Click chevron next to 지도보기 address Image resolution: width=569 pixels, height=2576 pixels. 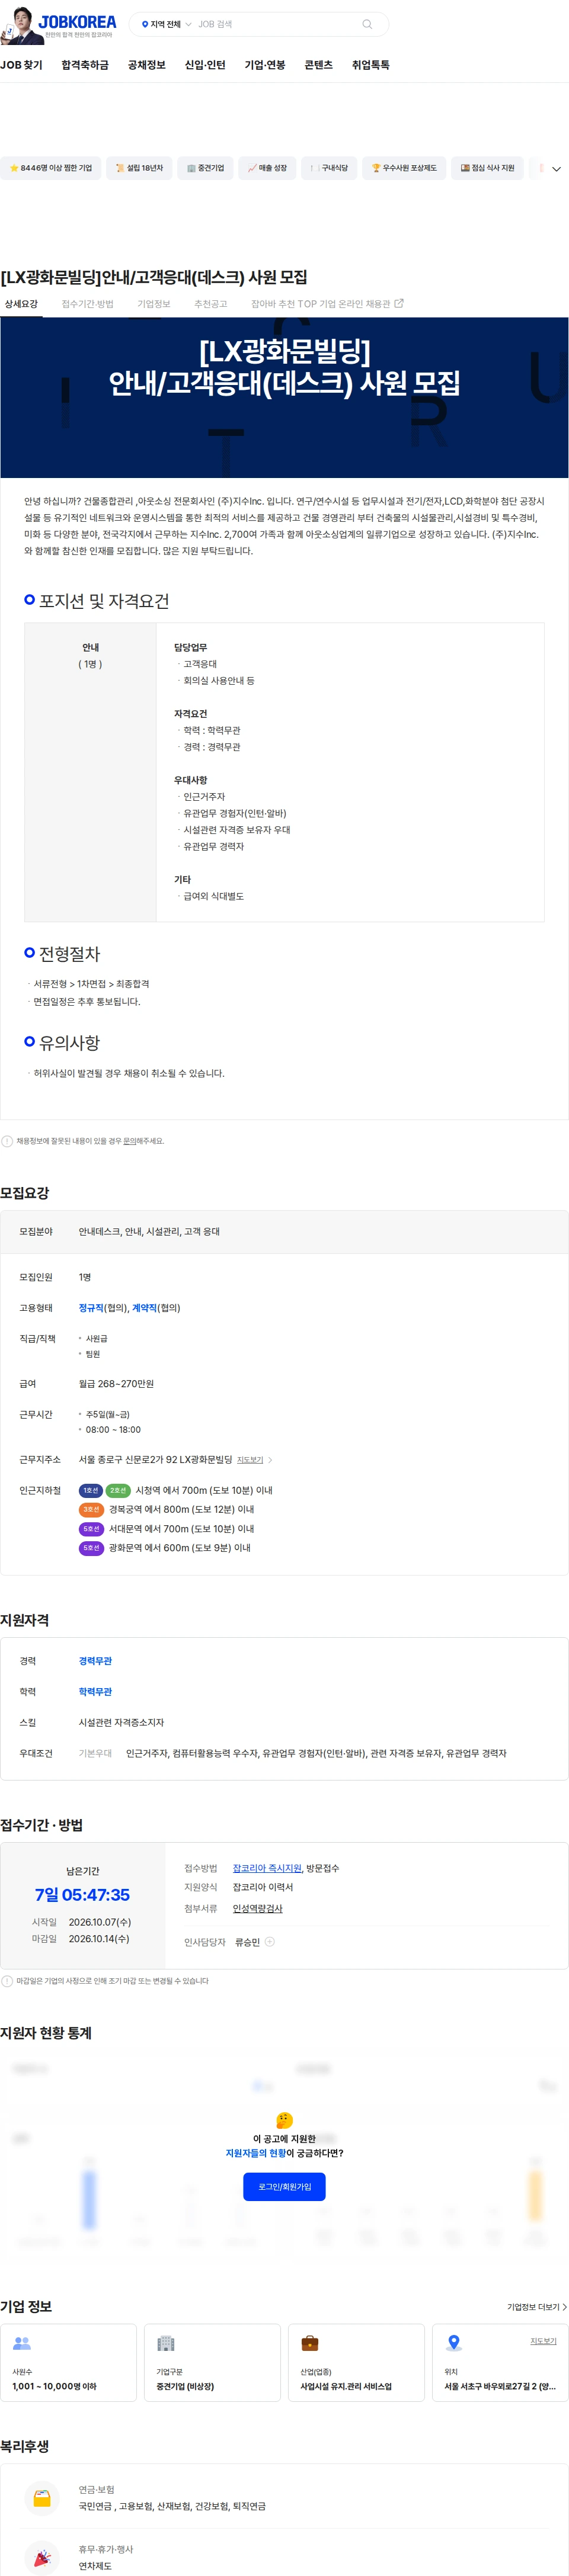click(270, 1460)
